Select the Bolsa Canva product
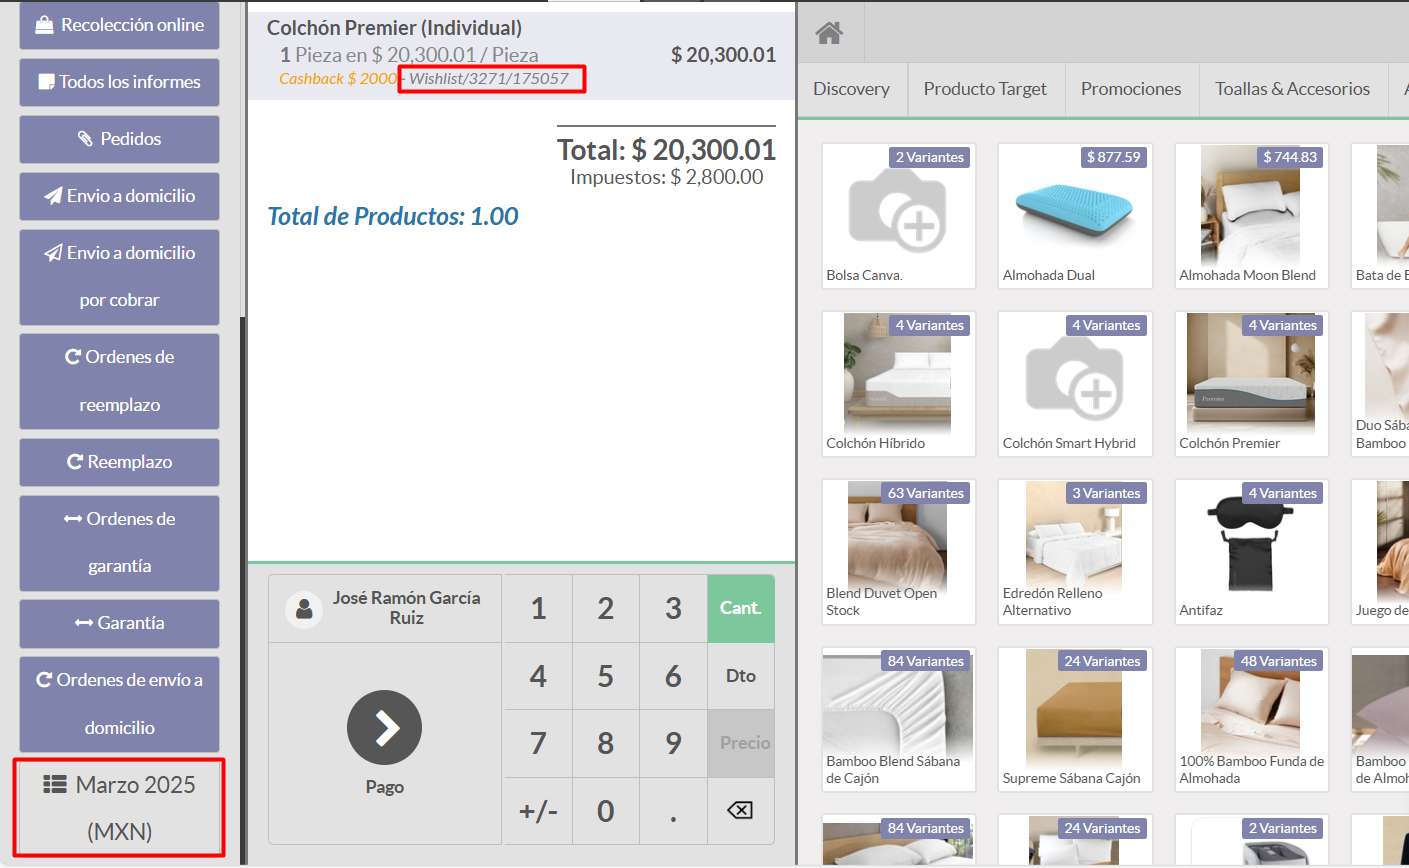1409x868 pixels. (898, 216)
